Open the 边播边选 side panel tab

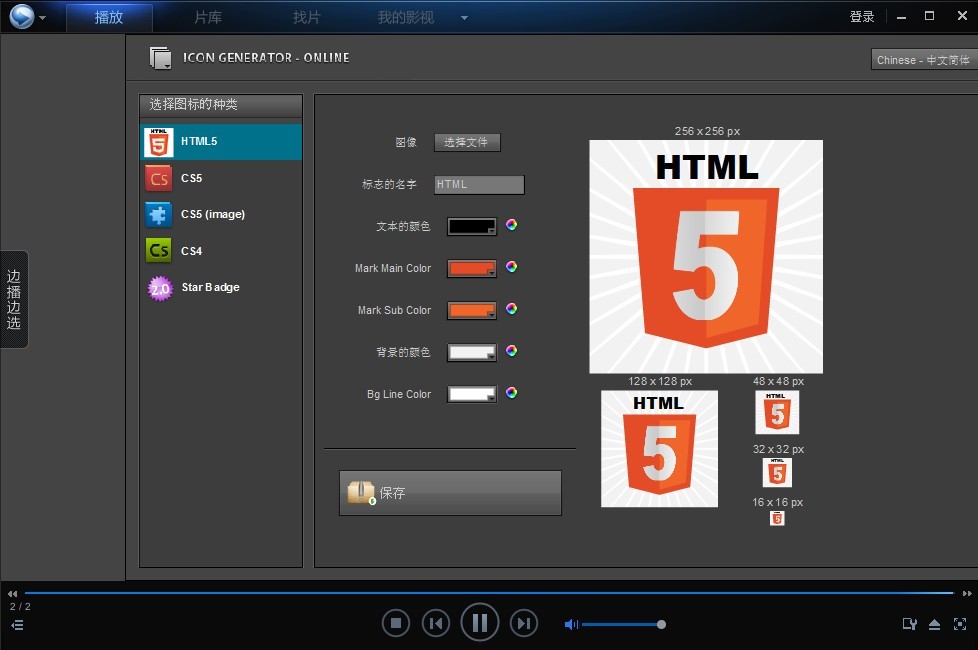[x=14, y=299]
